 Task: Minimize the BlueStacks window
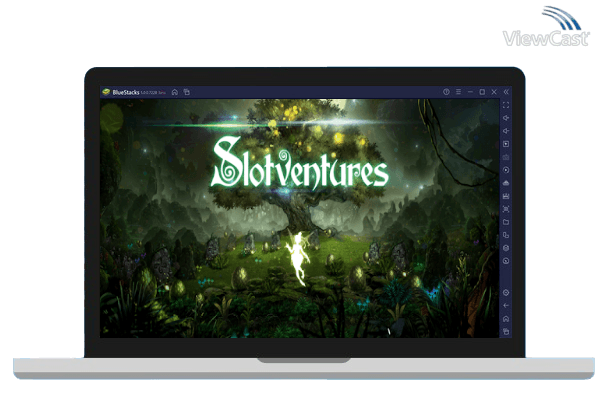click(470, 92)
